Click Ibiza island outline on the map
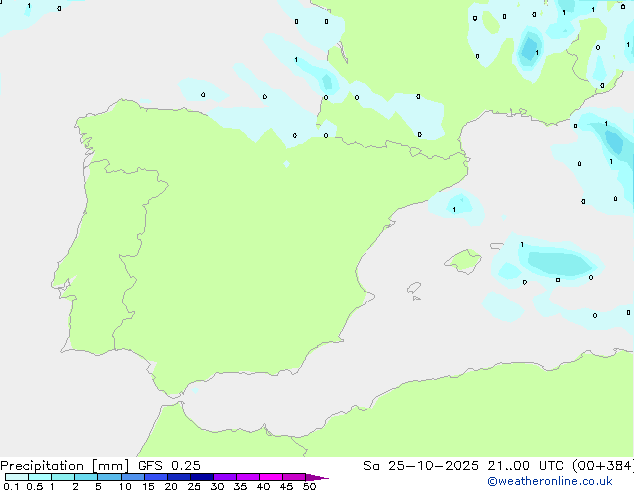 tap(414, 288)
